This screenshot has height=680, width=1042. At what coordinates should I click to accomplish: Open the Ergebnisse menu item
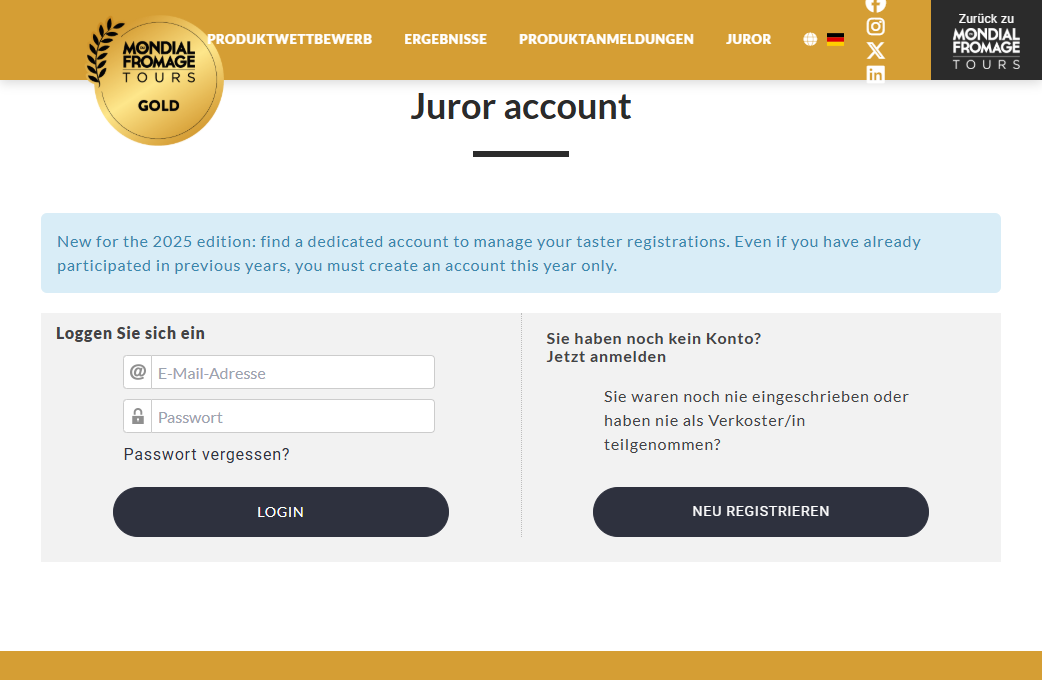point(445,39)
